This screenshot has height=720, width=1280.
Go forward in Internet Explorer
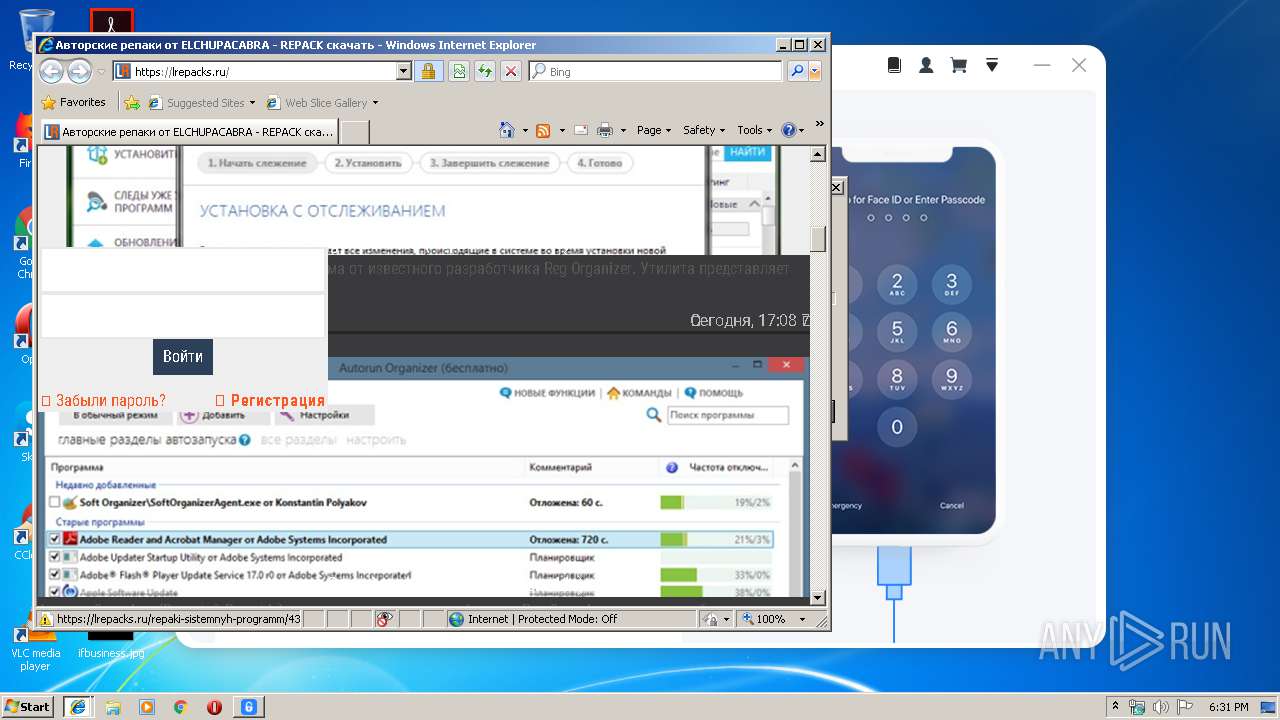coord(79,71)
